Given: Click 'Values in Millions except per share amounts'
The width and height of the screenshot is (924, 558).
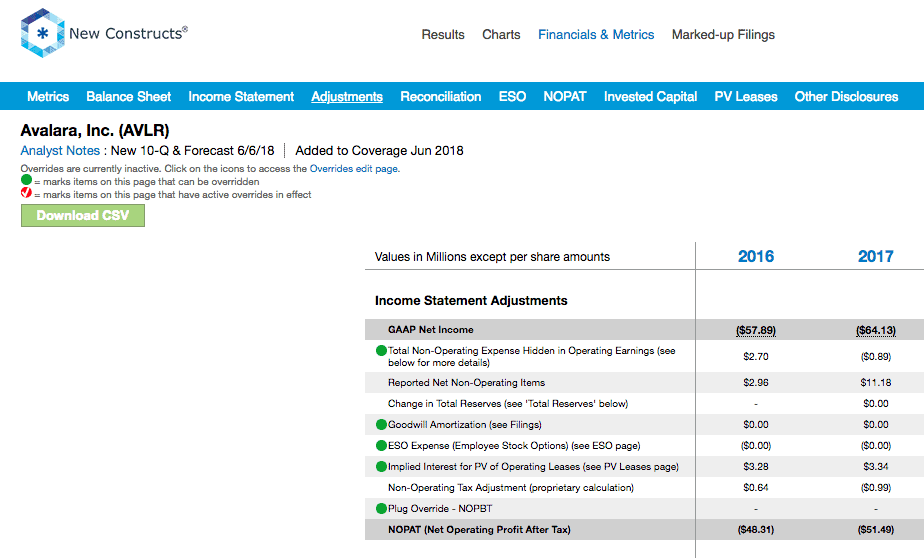Looking at the screenshot, I should (x=492, y=257).
